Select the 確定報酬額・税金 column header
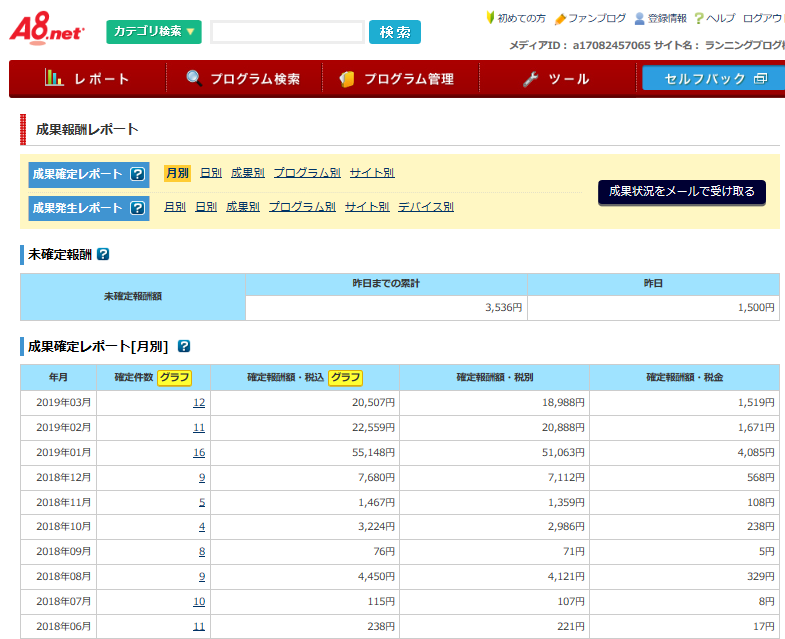The width and height of the screenshot is (785, 639). 684,378
